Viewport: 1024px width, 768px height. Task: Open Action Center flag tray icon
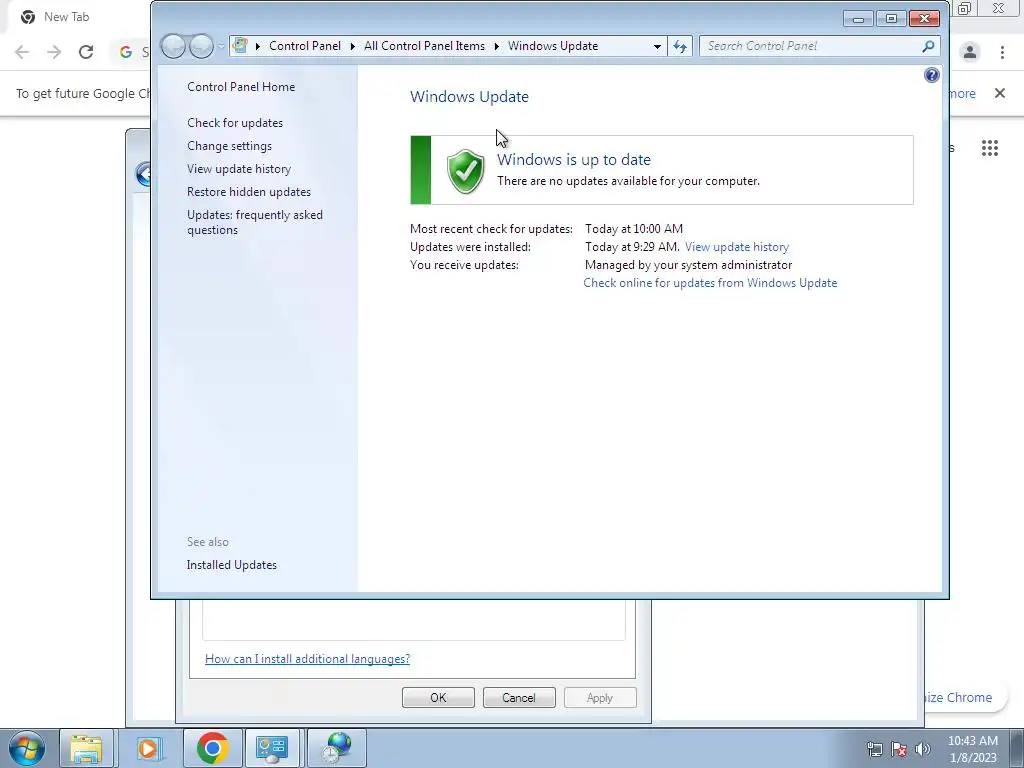pyautogui.click(x=899, y=749)
